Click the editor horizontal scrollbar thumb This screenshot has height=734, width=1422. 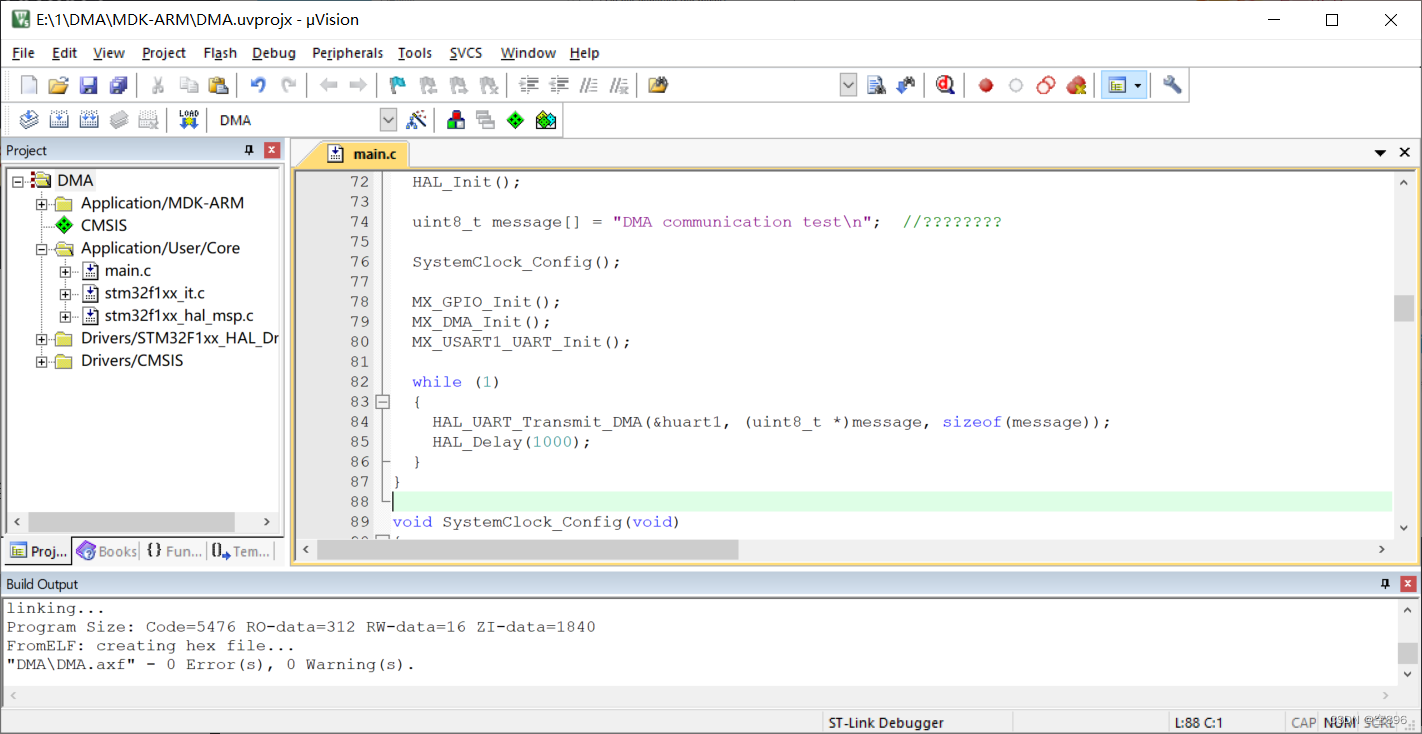[529, 549]
